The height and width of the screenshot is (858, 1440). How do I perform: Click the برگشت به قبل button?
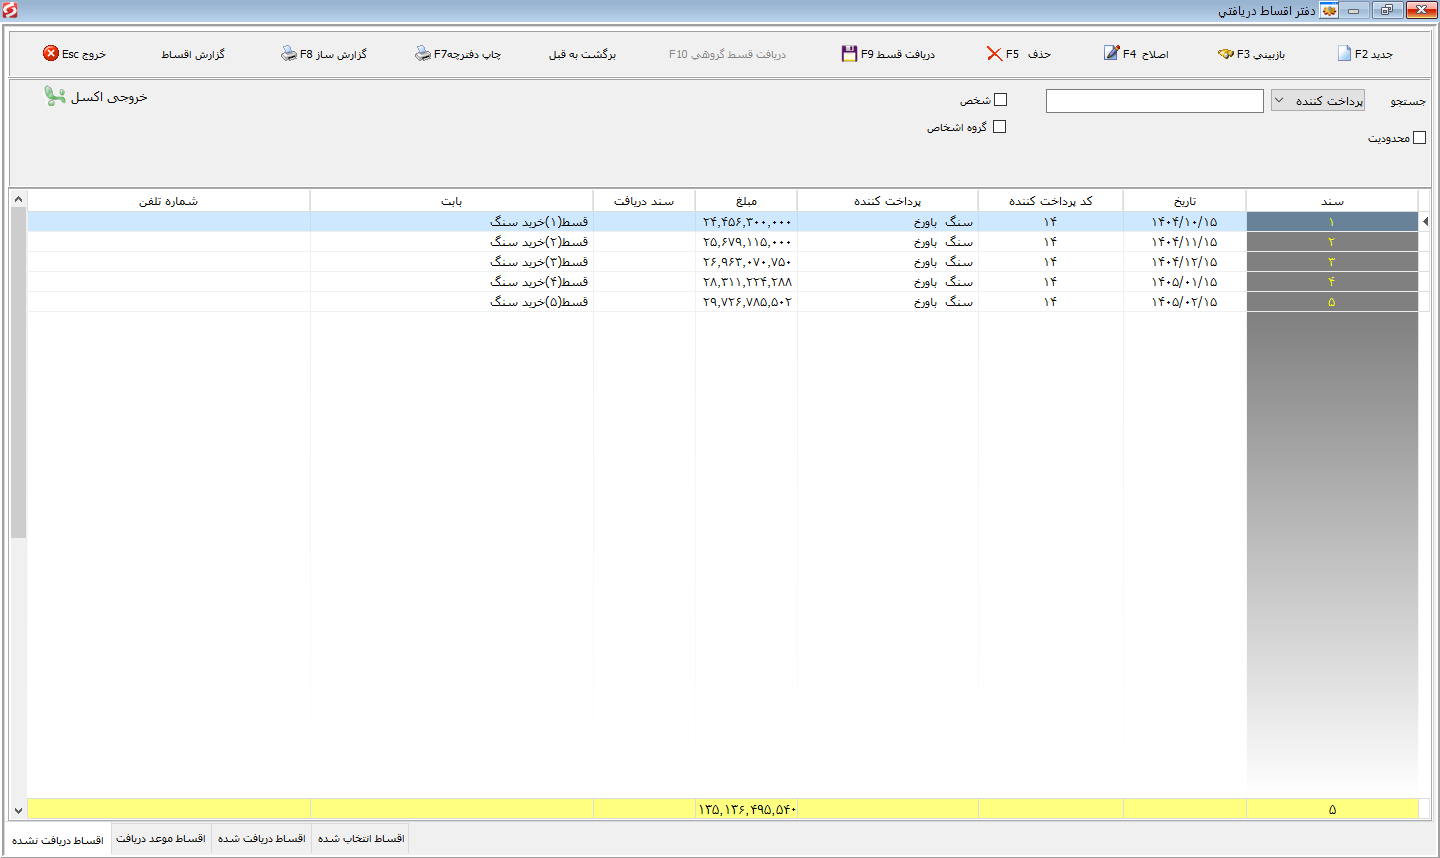pyautogui.click(x=582, y=54)
